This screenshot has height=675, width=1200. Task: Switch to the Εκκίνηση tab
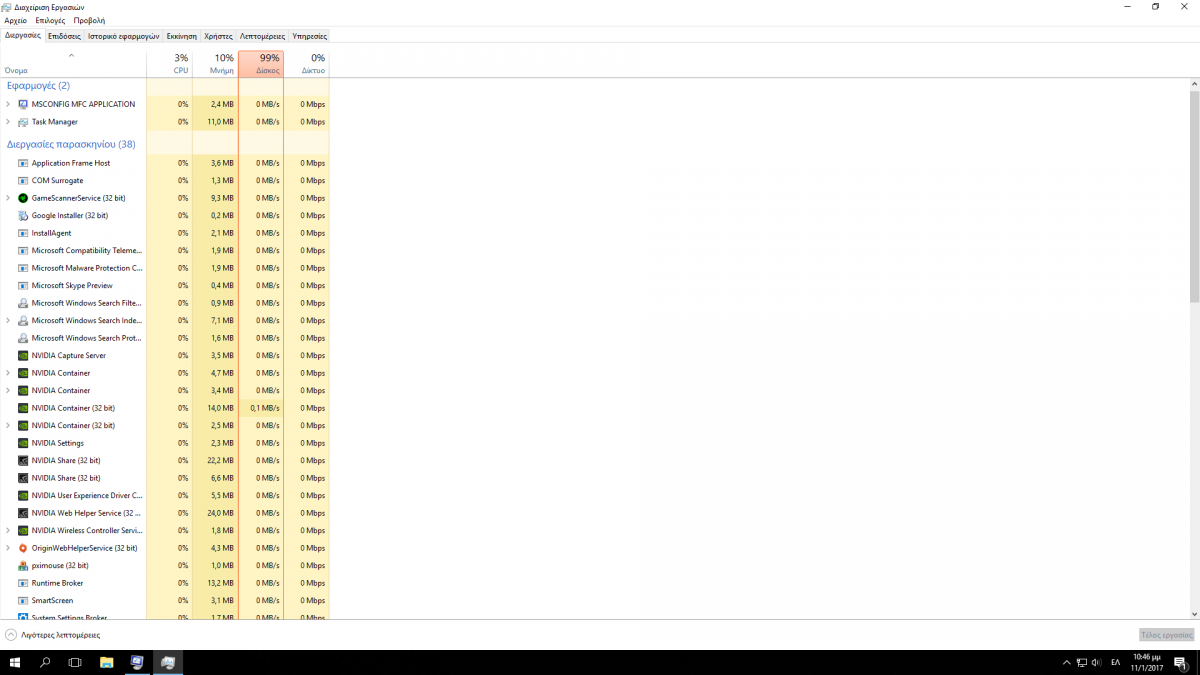click(x=182, y=36)
